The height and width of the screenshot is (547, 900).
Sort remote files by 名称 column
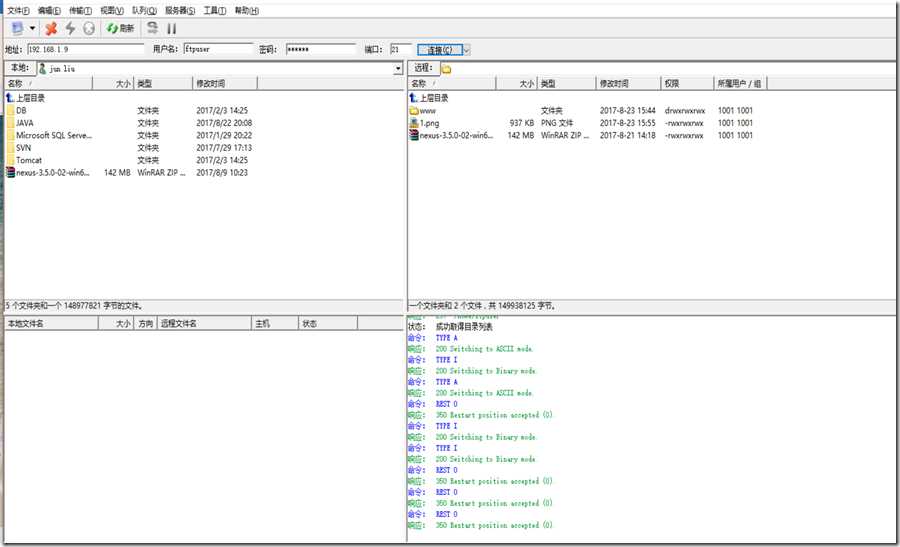coord(452,84)
